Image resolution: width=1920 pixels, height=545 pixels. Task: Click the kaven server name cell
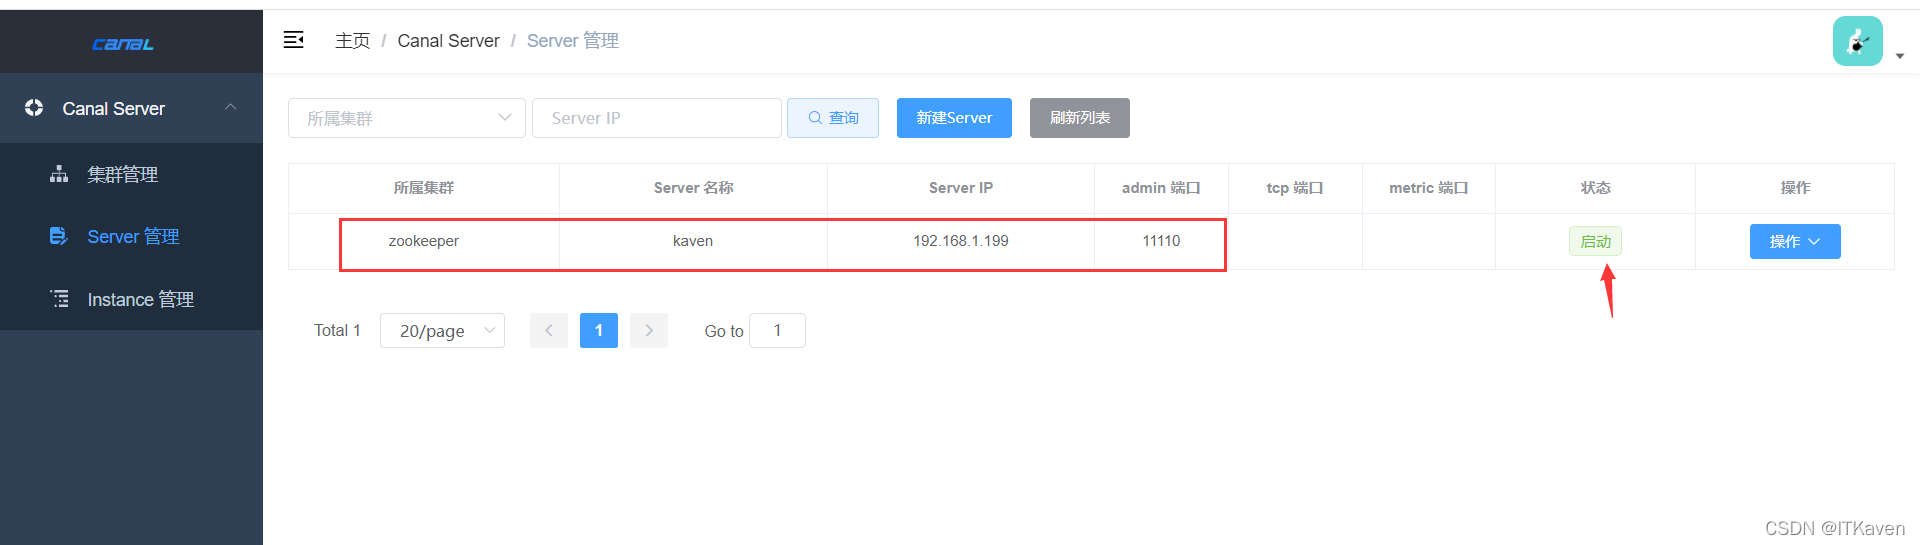click(x=693, y=241)
